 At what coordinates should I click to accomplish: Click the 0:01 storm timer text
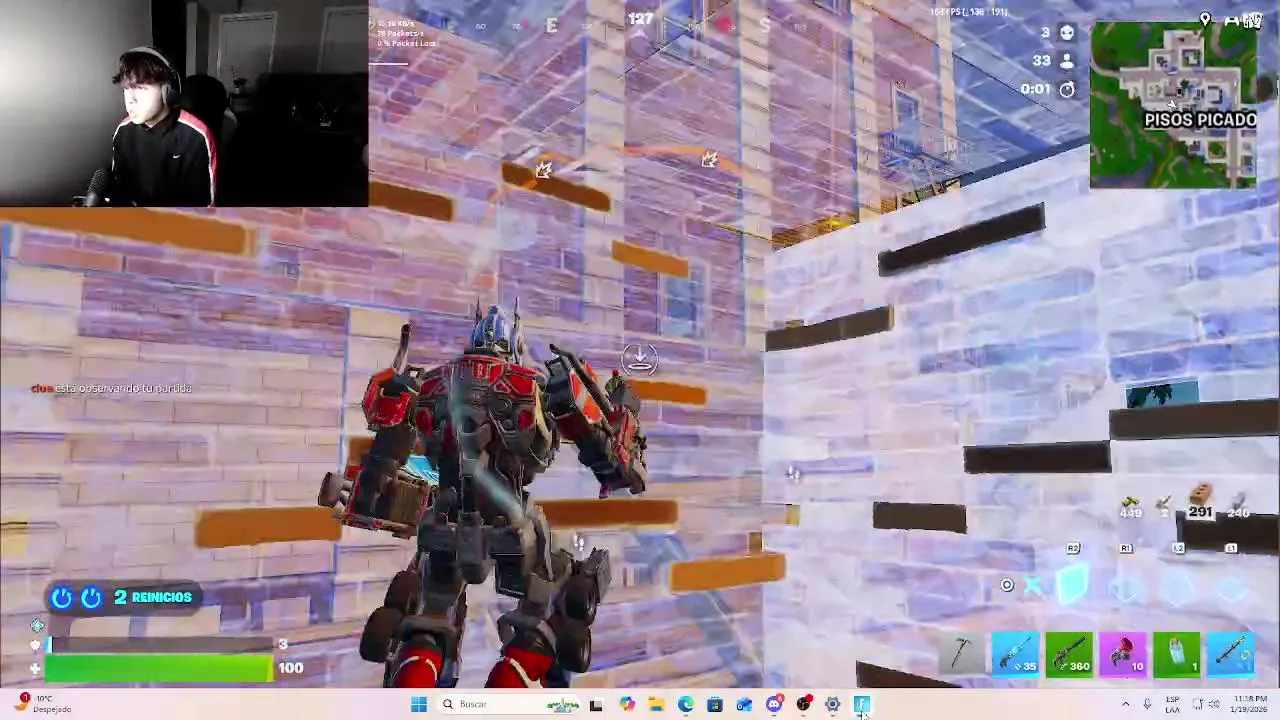(x=1036, y=89)
